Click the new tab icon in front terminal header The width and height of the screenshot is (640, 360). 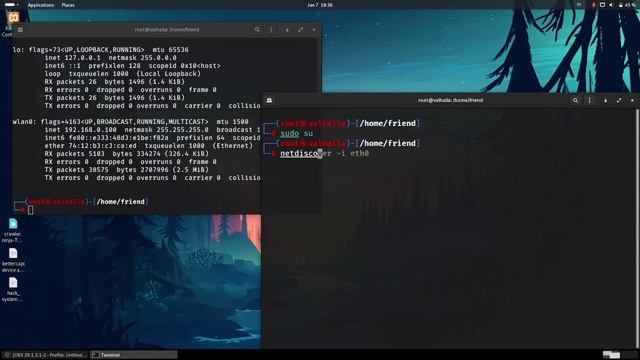(269, 100)
